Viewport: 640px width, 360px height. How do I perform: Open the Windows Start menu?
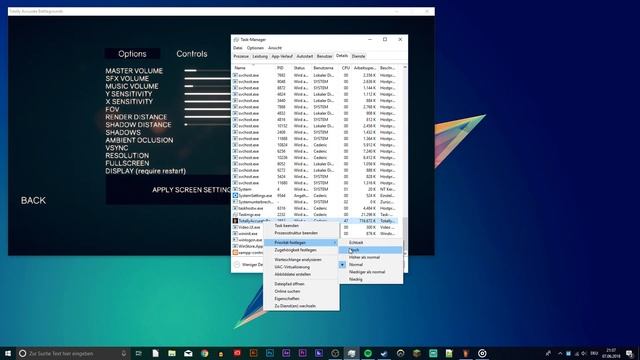point(8,353)
